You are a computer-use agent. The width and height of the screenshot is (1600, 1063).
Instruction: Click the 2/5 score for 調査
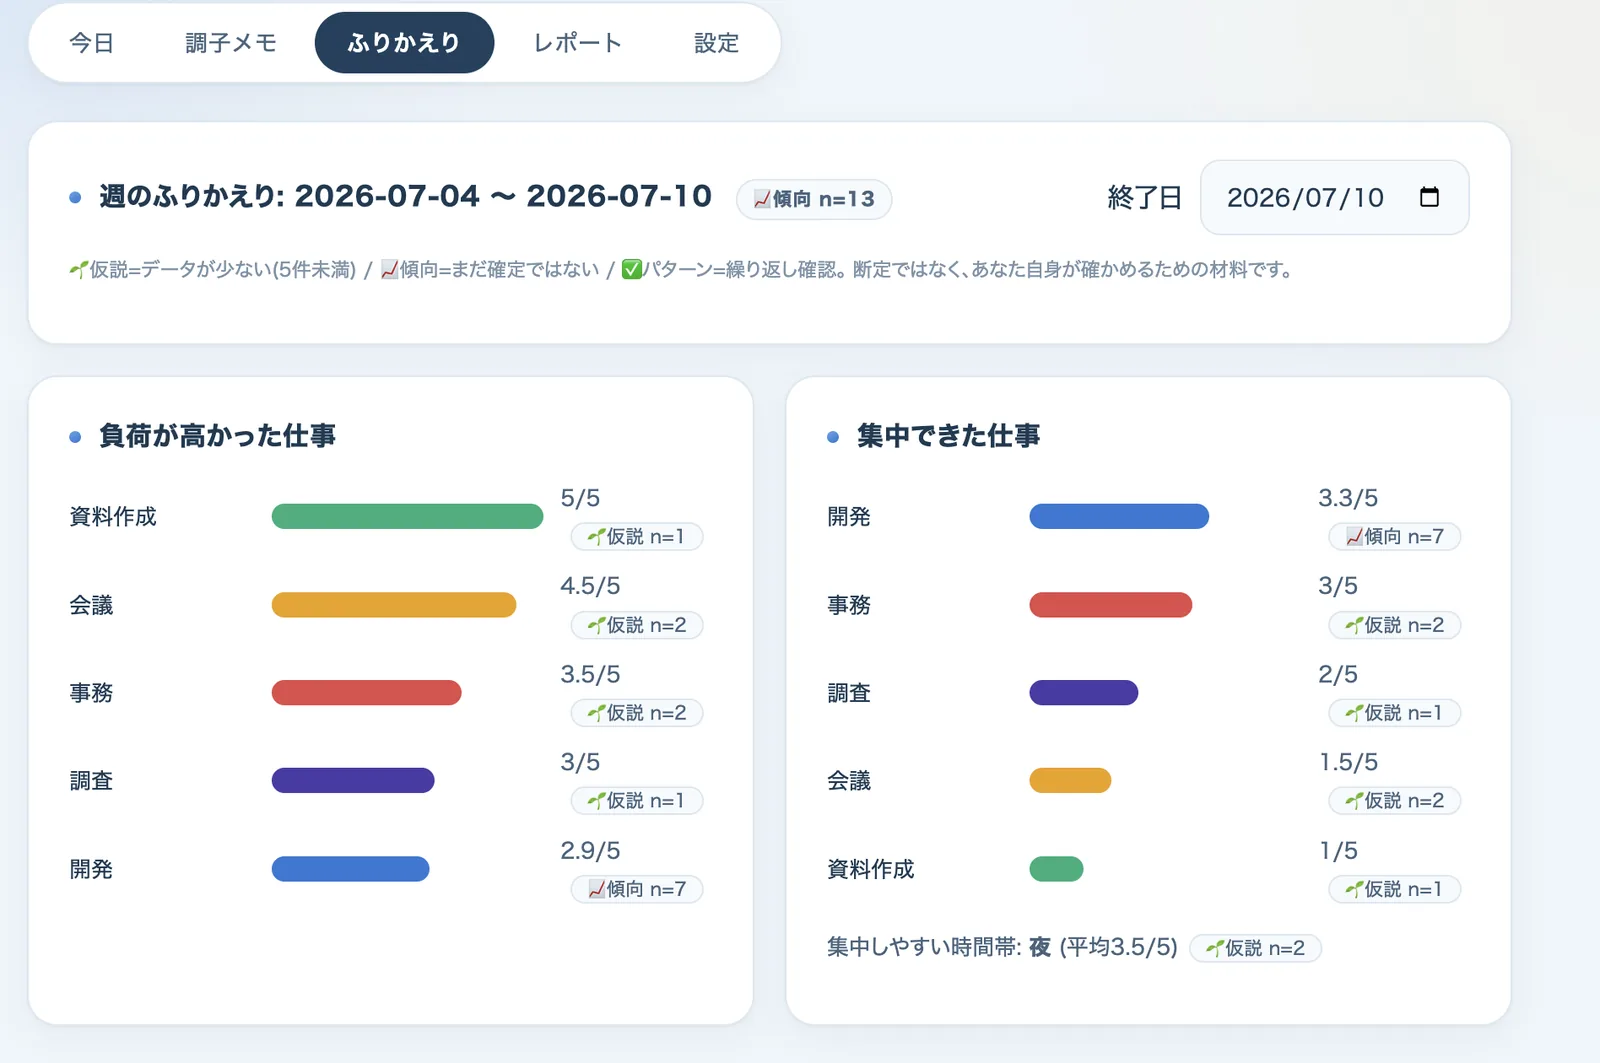click(1338, 674)
